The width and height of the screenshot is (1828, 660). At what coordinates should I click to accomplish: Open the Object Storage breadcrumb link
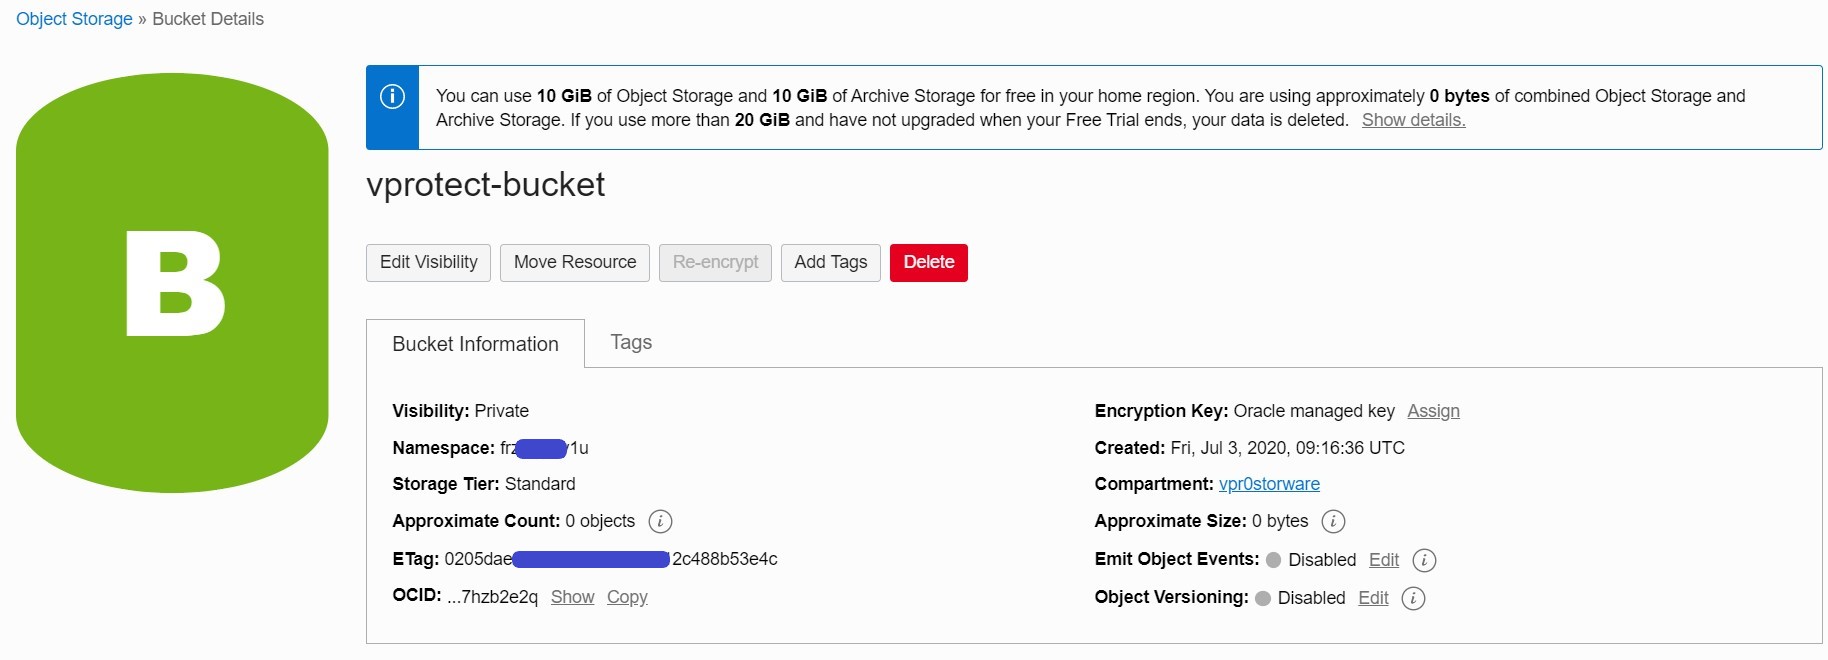coord(74,19)
